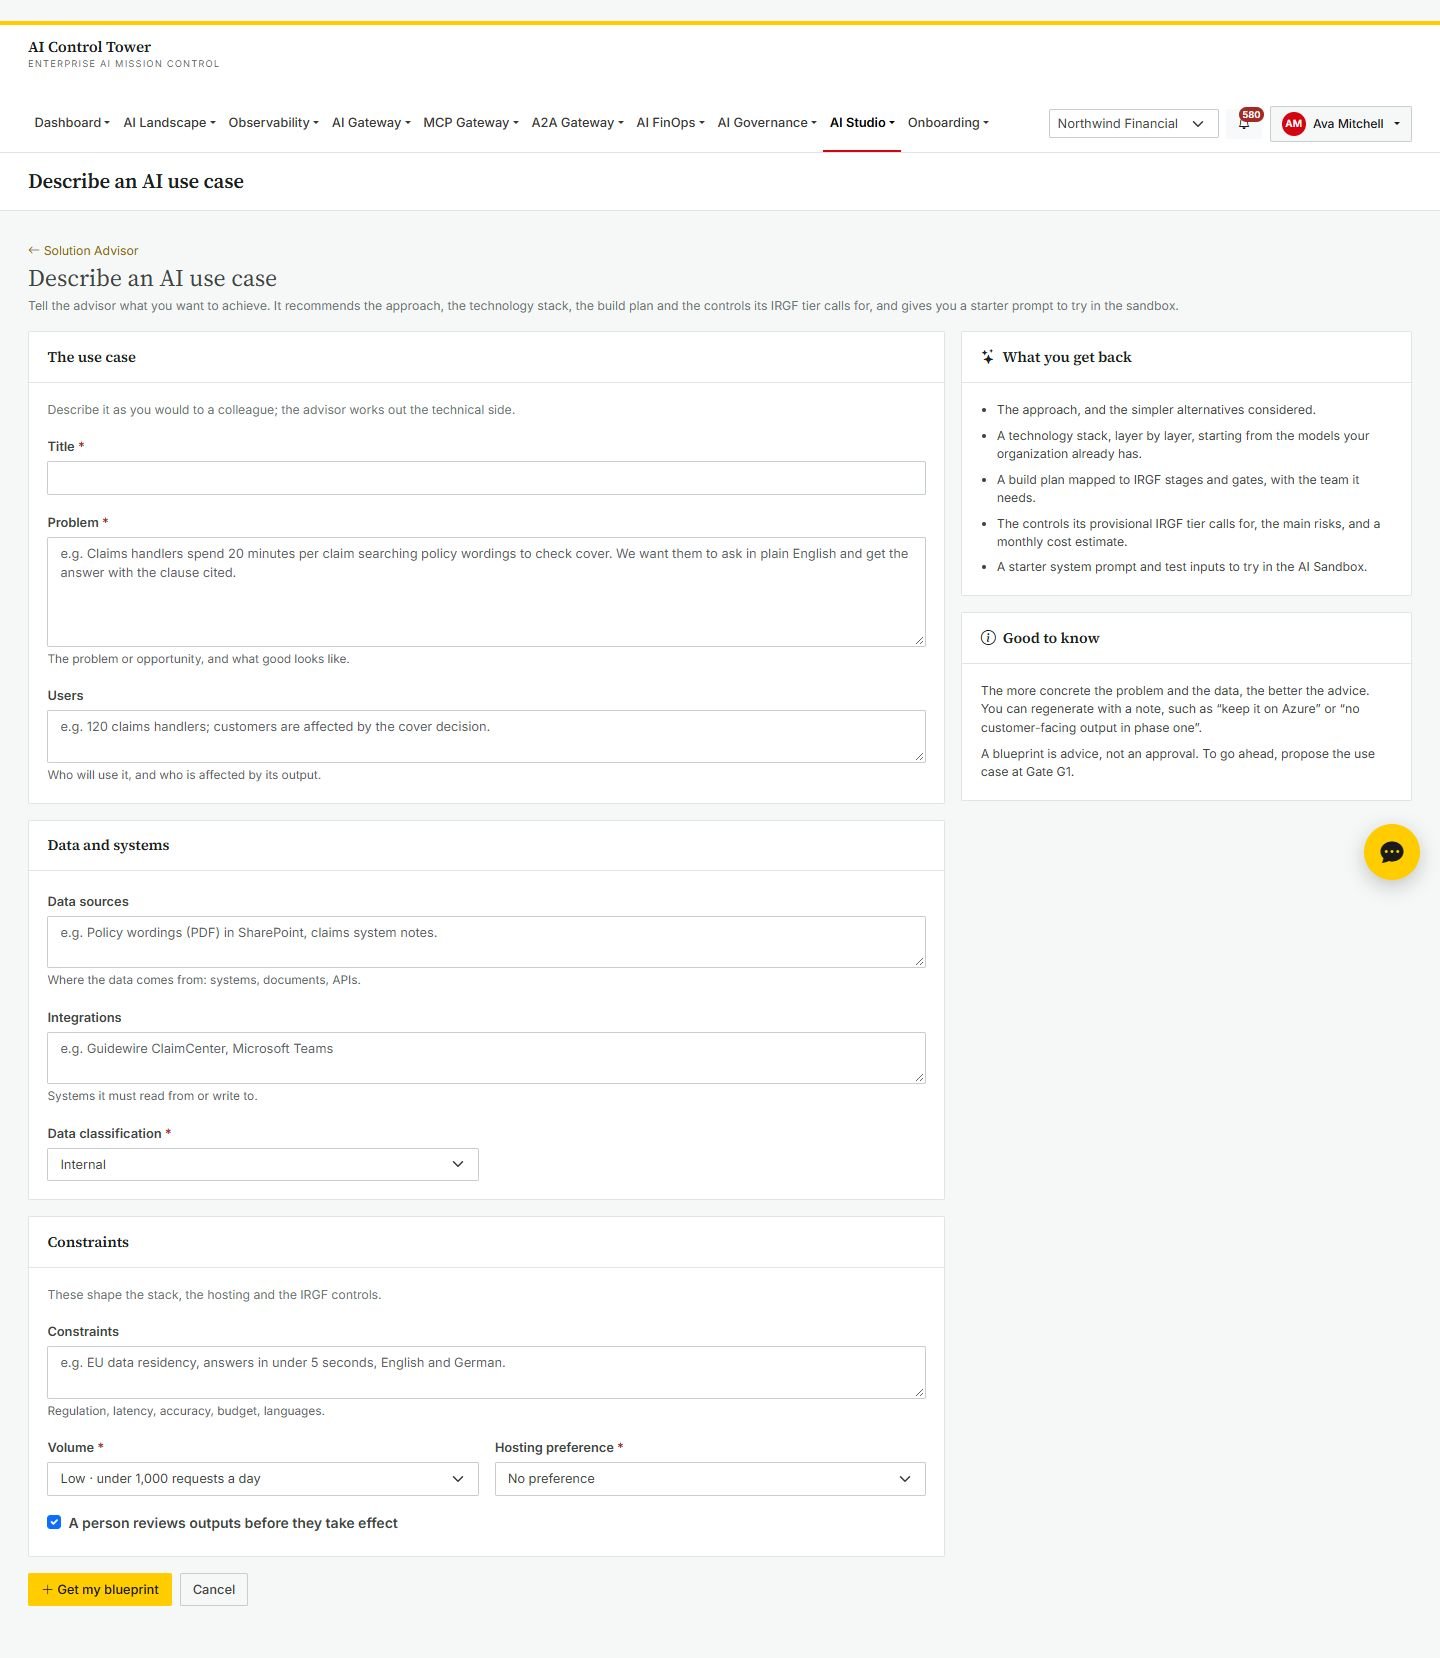The height and width of the screenshot is (1658, 1440).
Task: Click the 'The use case' section heading
Action: point(92,357)
